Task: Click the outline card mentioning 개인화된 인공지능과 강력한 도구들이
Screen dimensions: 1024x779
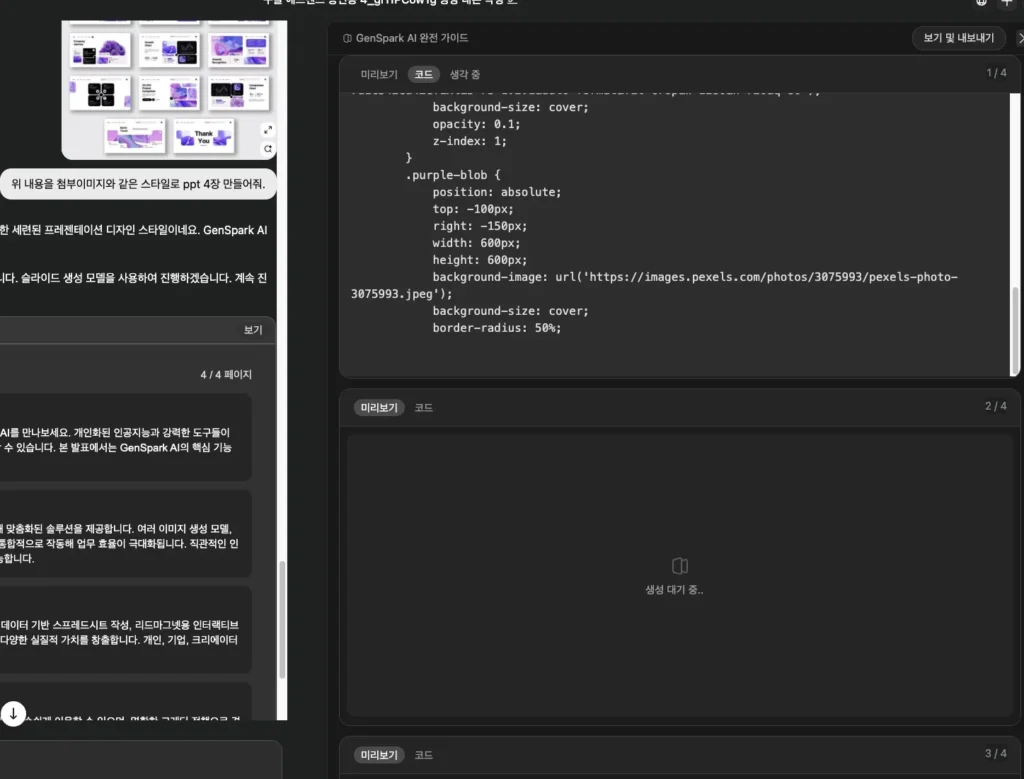Action: coord(125,438)
